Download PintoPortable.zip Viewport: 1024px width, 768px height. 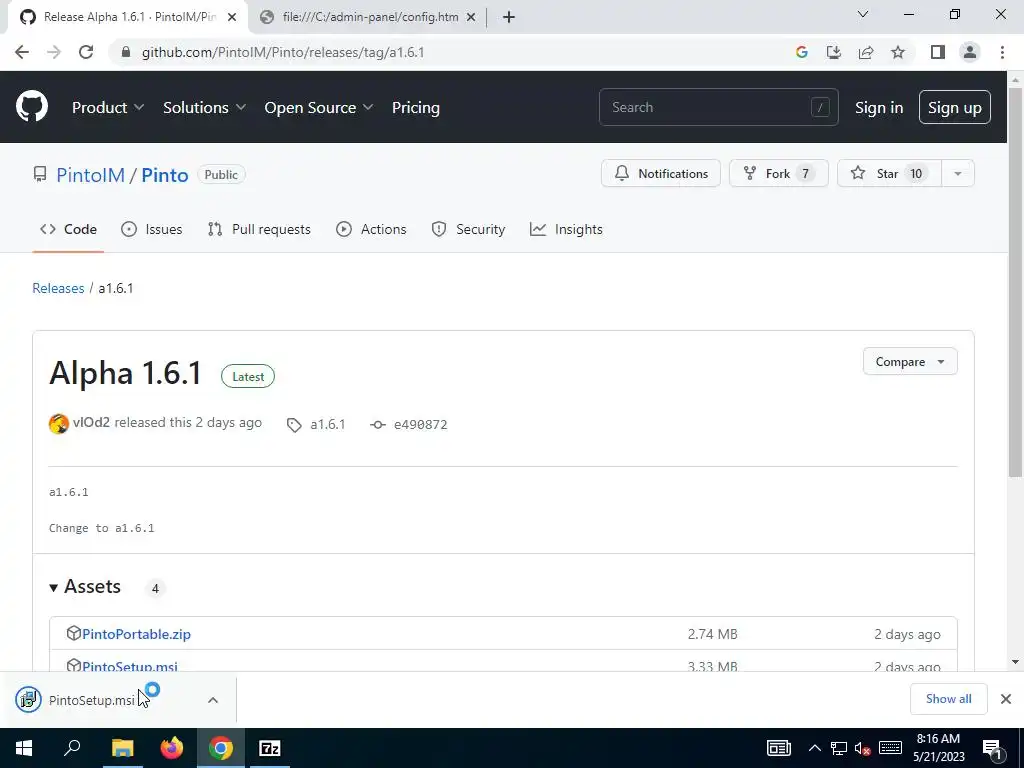[x=136, y=634]
